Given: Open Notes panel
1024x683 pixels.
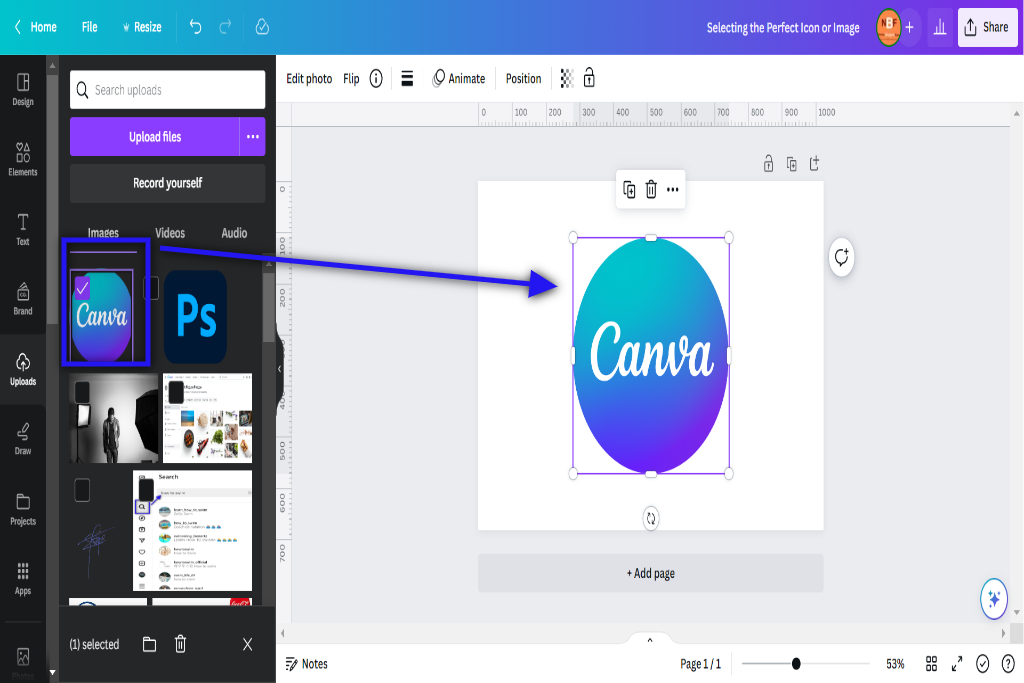Looking at the screenshot, I should pyautogui.click(x=306, y=664).
